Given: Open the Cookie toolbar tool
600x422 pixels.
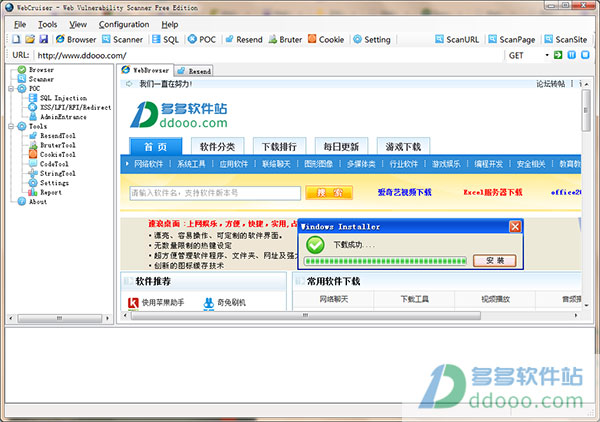Looking at the screenshot, I should click(326, 39).
